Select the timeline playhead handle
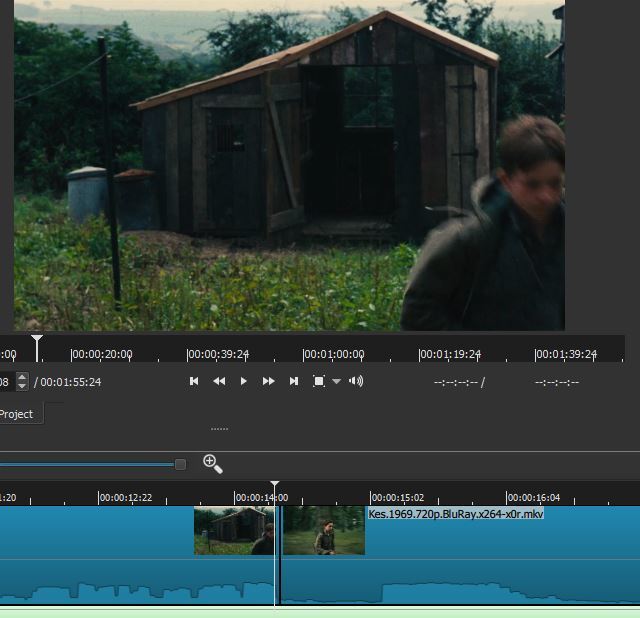This screenshot has width=640, height=618. tap(275, 484)
